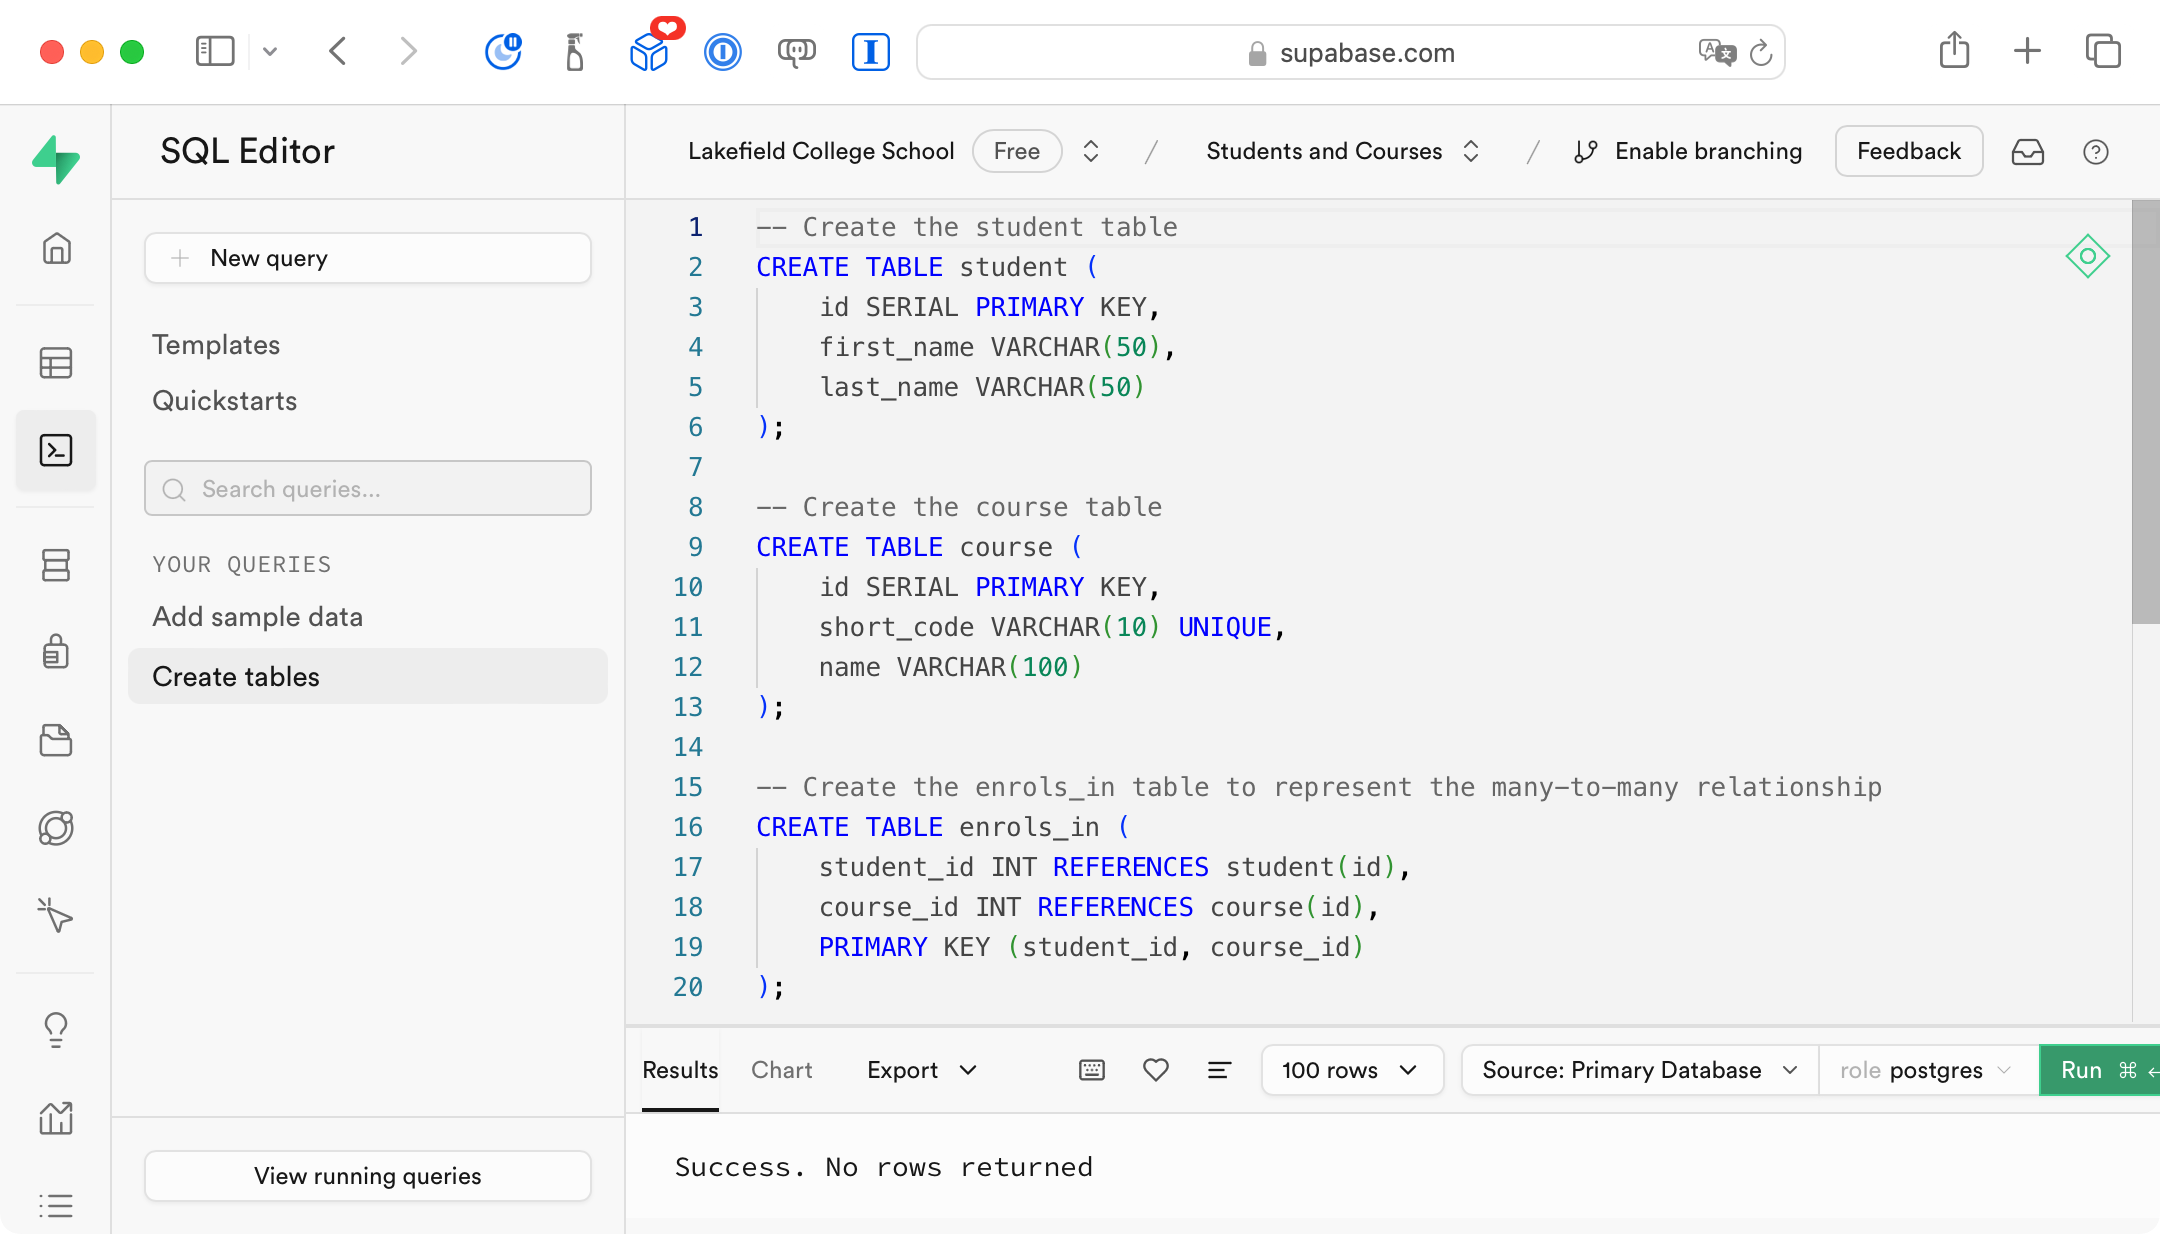Viewport: 2160px width, 1234px height.
Task: Click the Search queries input field
Action: pyautogui.click(x=367, y=489)
